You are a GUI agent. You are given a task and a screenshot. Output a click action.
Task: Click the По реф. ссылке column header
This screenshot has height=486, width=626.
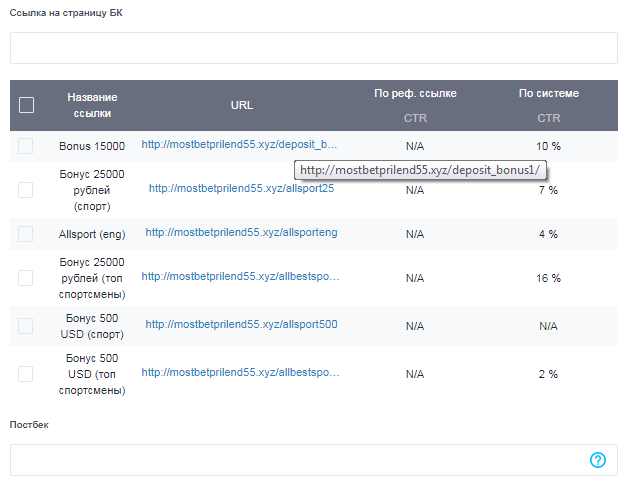tap(415, 94)
